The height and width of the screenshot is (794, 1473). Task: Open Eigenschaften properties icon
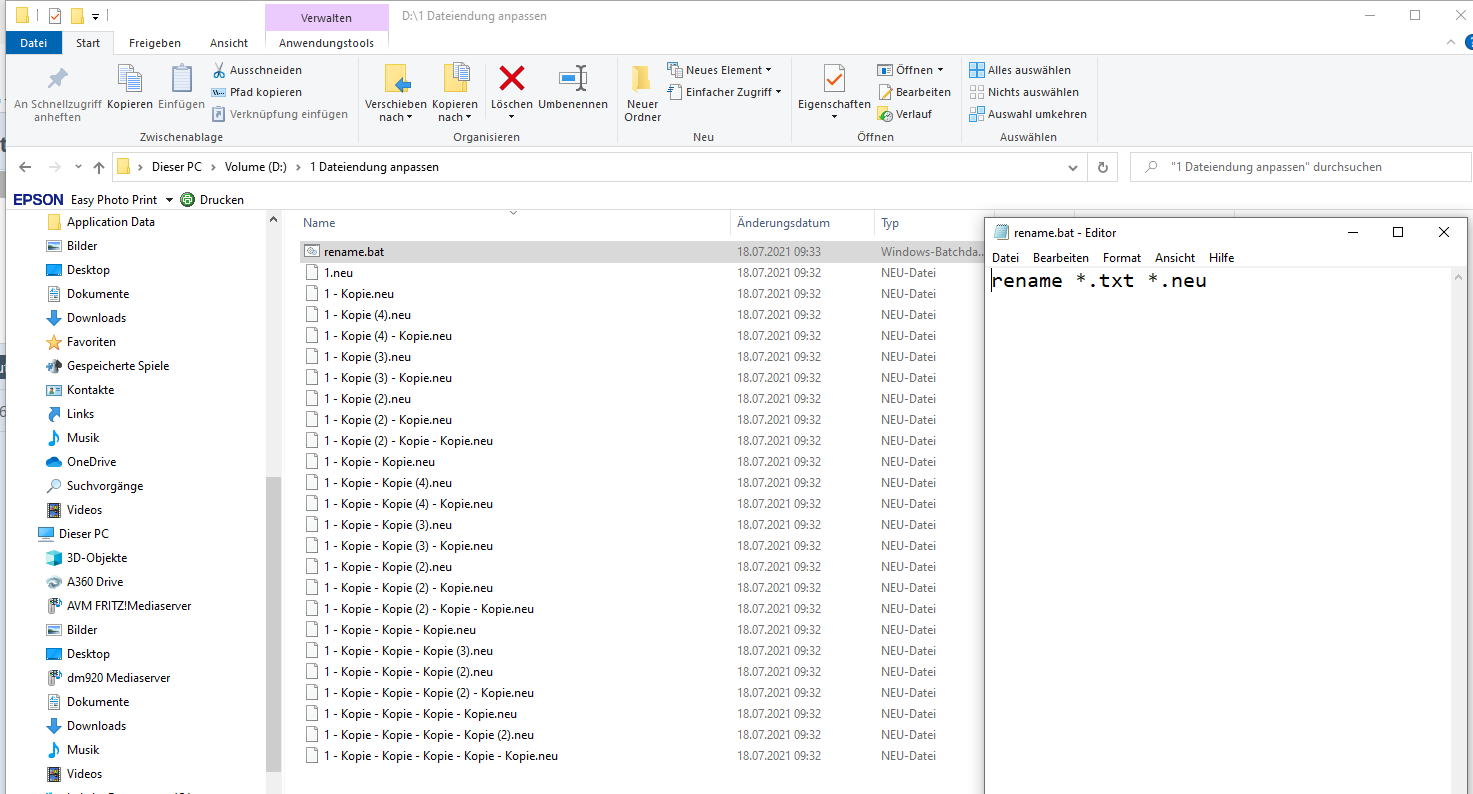click(x=834, y=80)
